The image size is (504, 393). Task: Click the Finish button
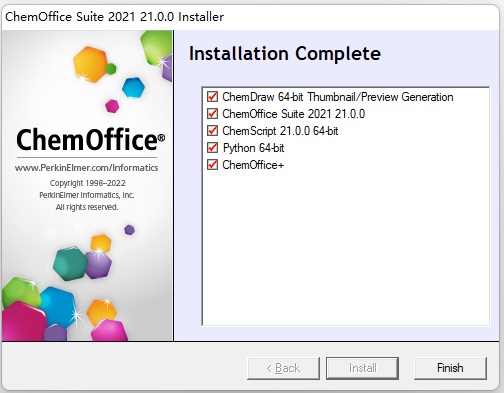pos(450,368)
